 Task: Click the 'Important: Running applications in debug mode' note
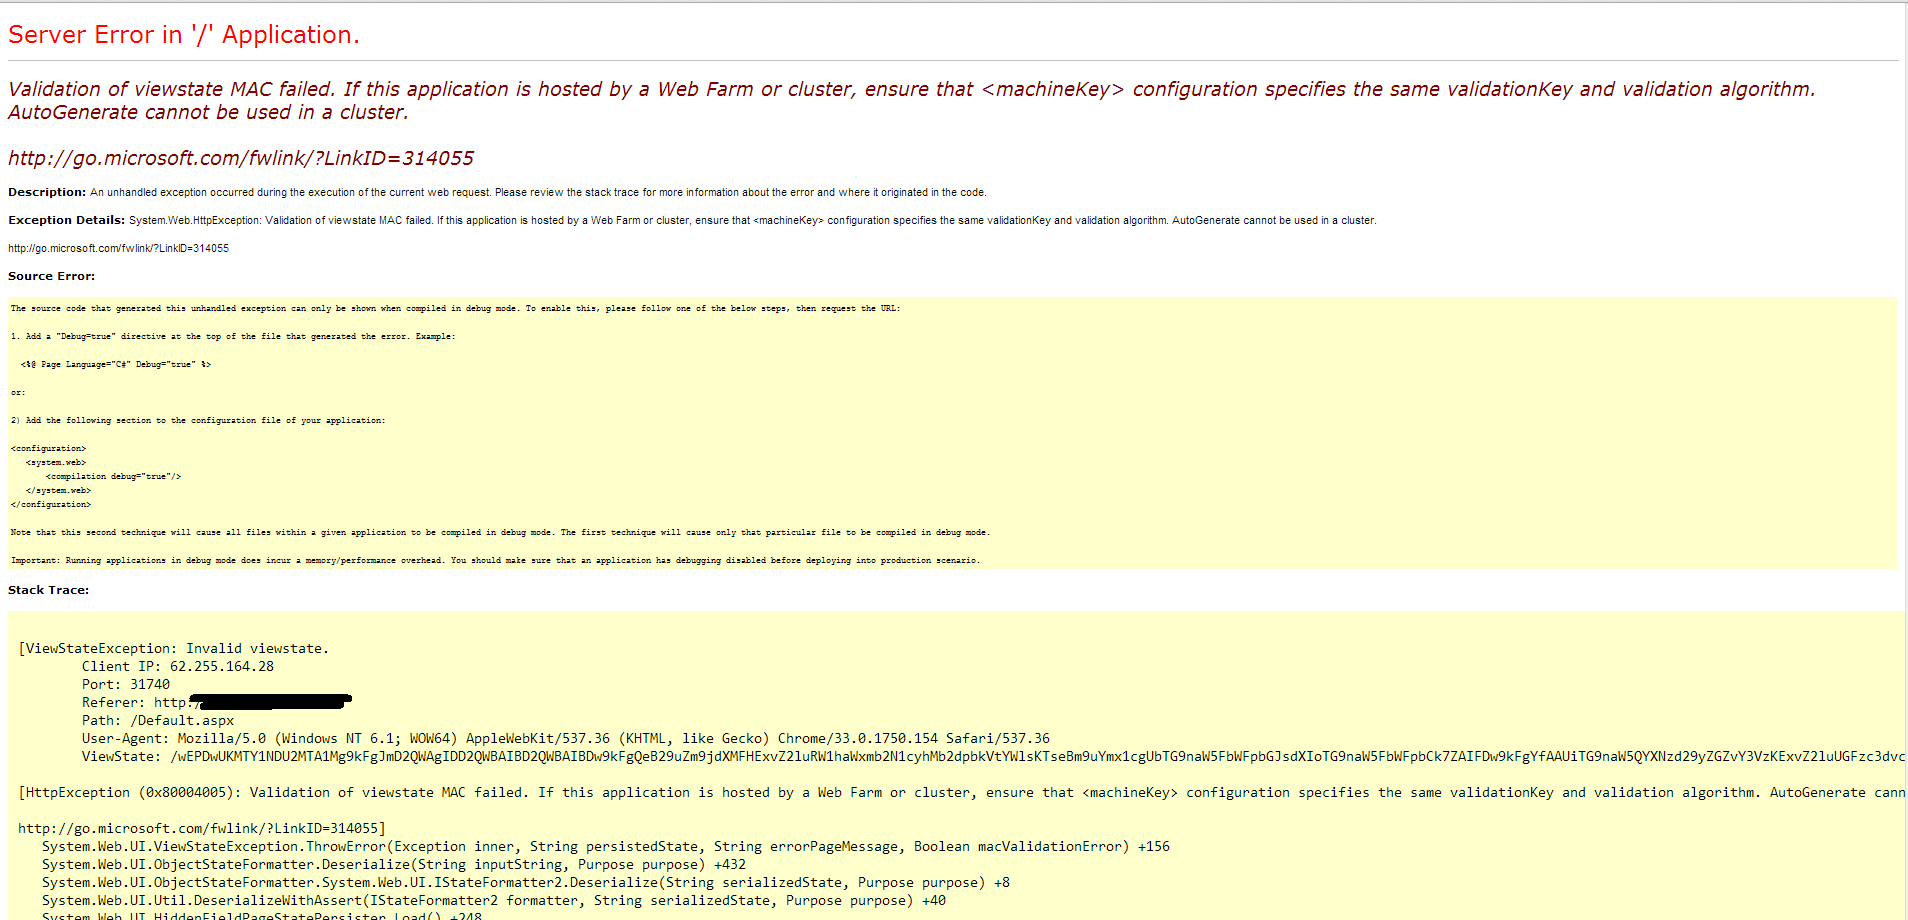495,561
